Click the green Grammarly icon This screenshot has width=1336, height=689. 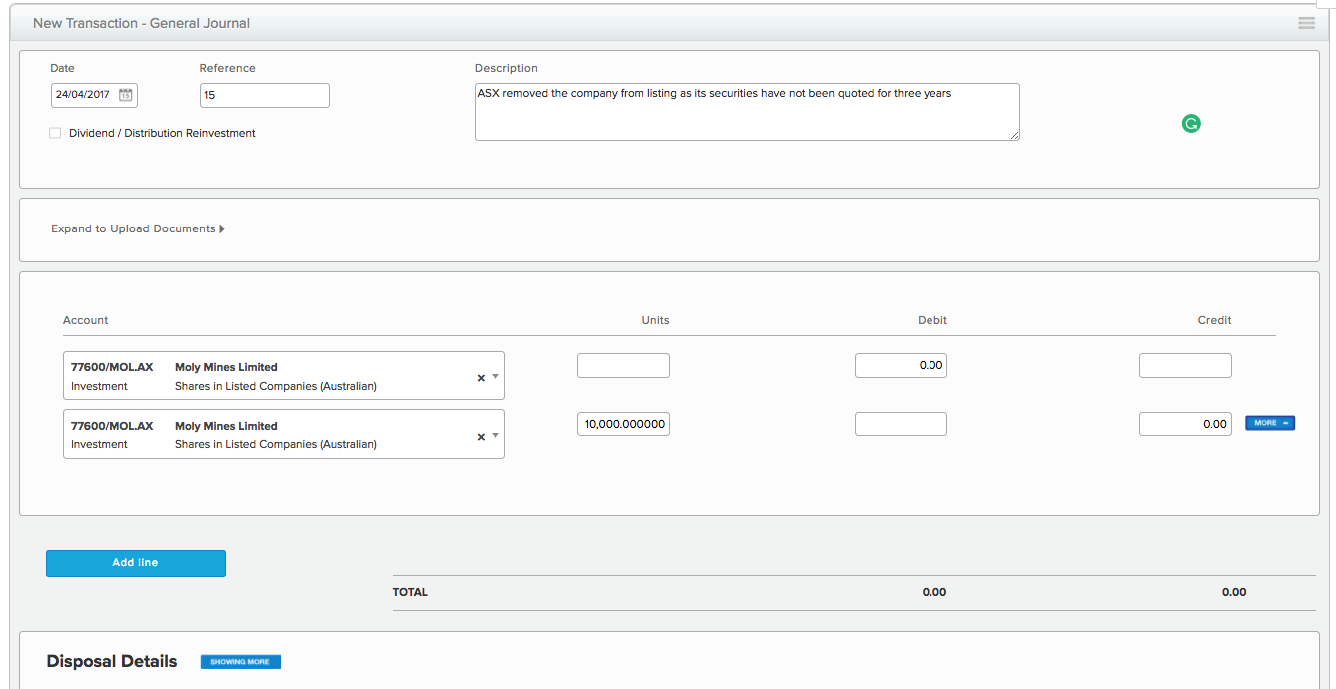coord(1190,124)
